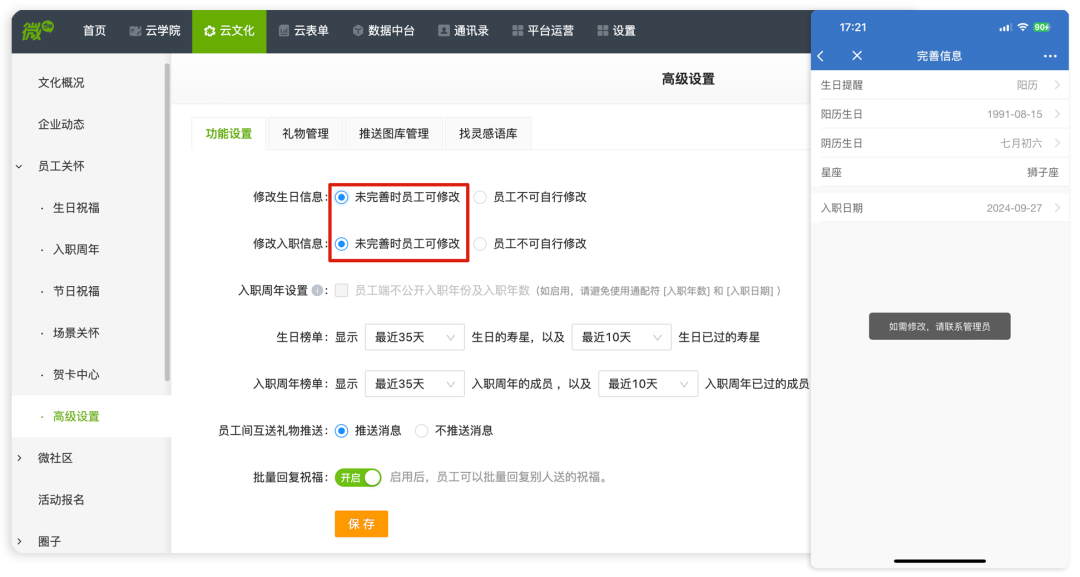Image resolution: width=1080 pixels, height=577 pixels.
Task: Tap the X close icon in phone header
Action: pyautogui.click(x=857, y=56)
